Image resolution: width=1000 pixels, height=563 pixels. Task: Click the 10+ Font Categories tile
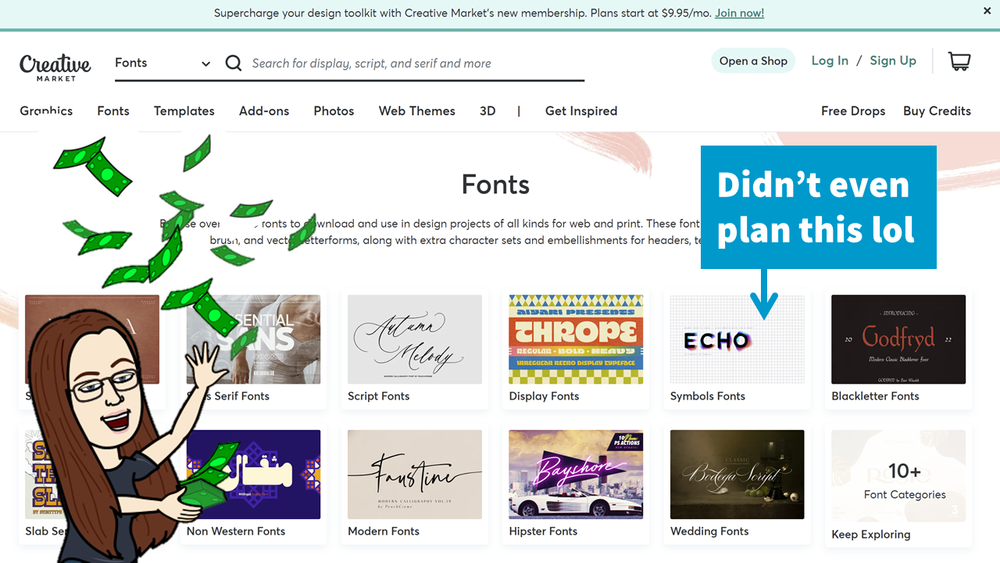[x=899, y=476]
